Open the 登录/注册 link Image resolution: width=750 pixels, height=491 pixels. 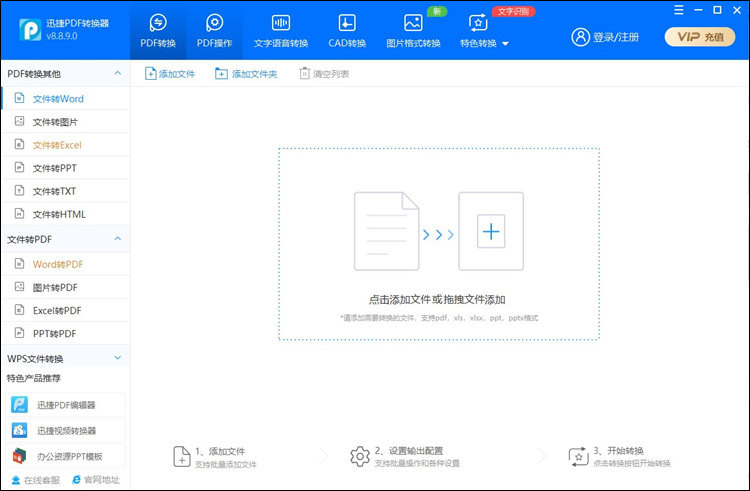click(616, 37)
